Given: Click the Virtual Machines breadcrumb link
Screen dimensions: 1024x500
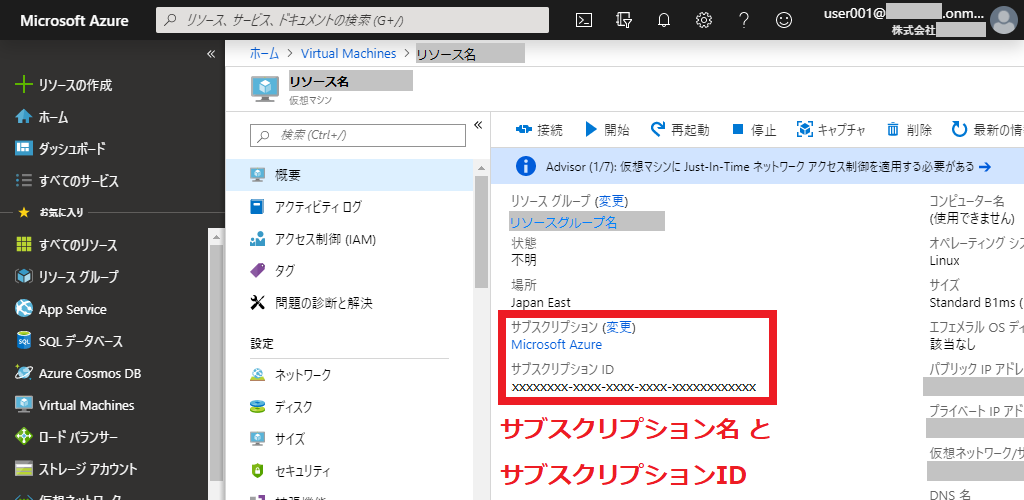Looking at the screenshot, I should coord(349,54).
